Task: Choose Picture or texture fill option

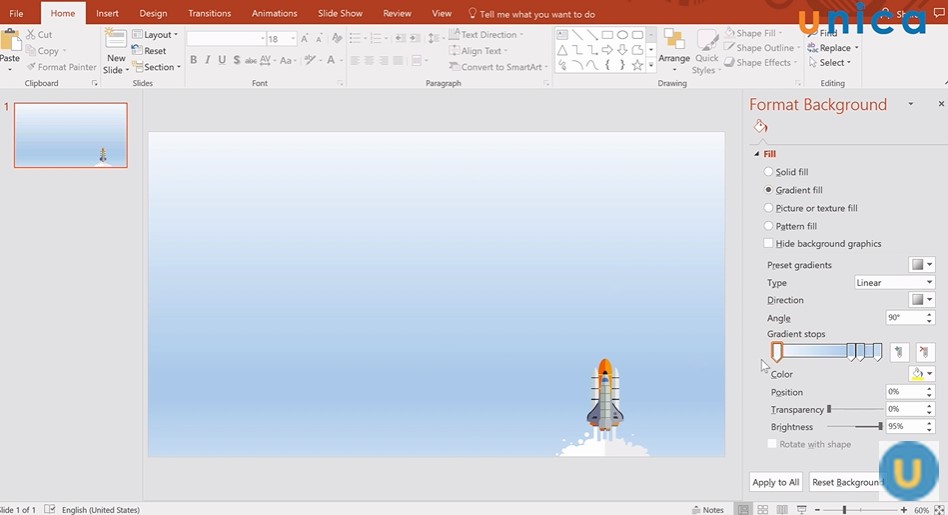Action: point(769,208)
